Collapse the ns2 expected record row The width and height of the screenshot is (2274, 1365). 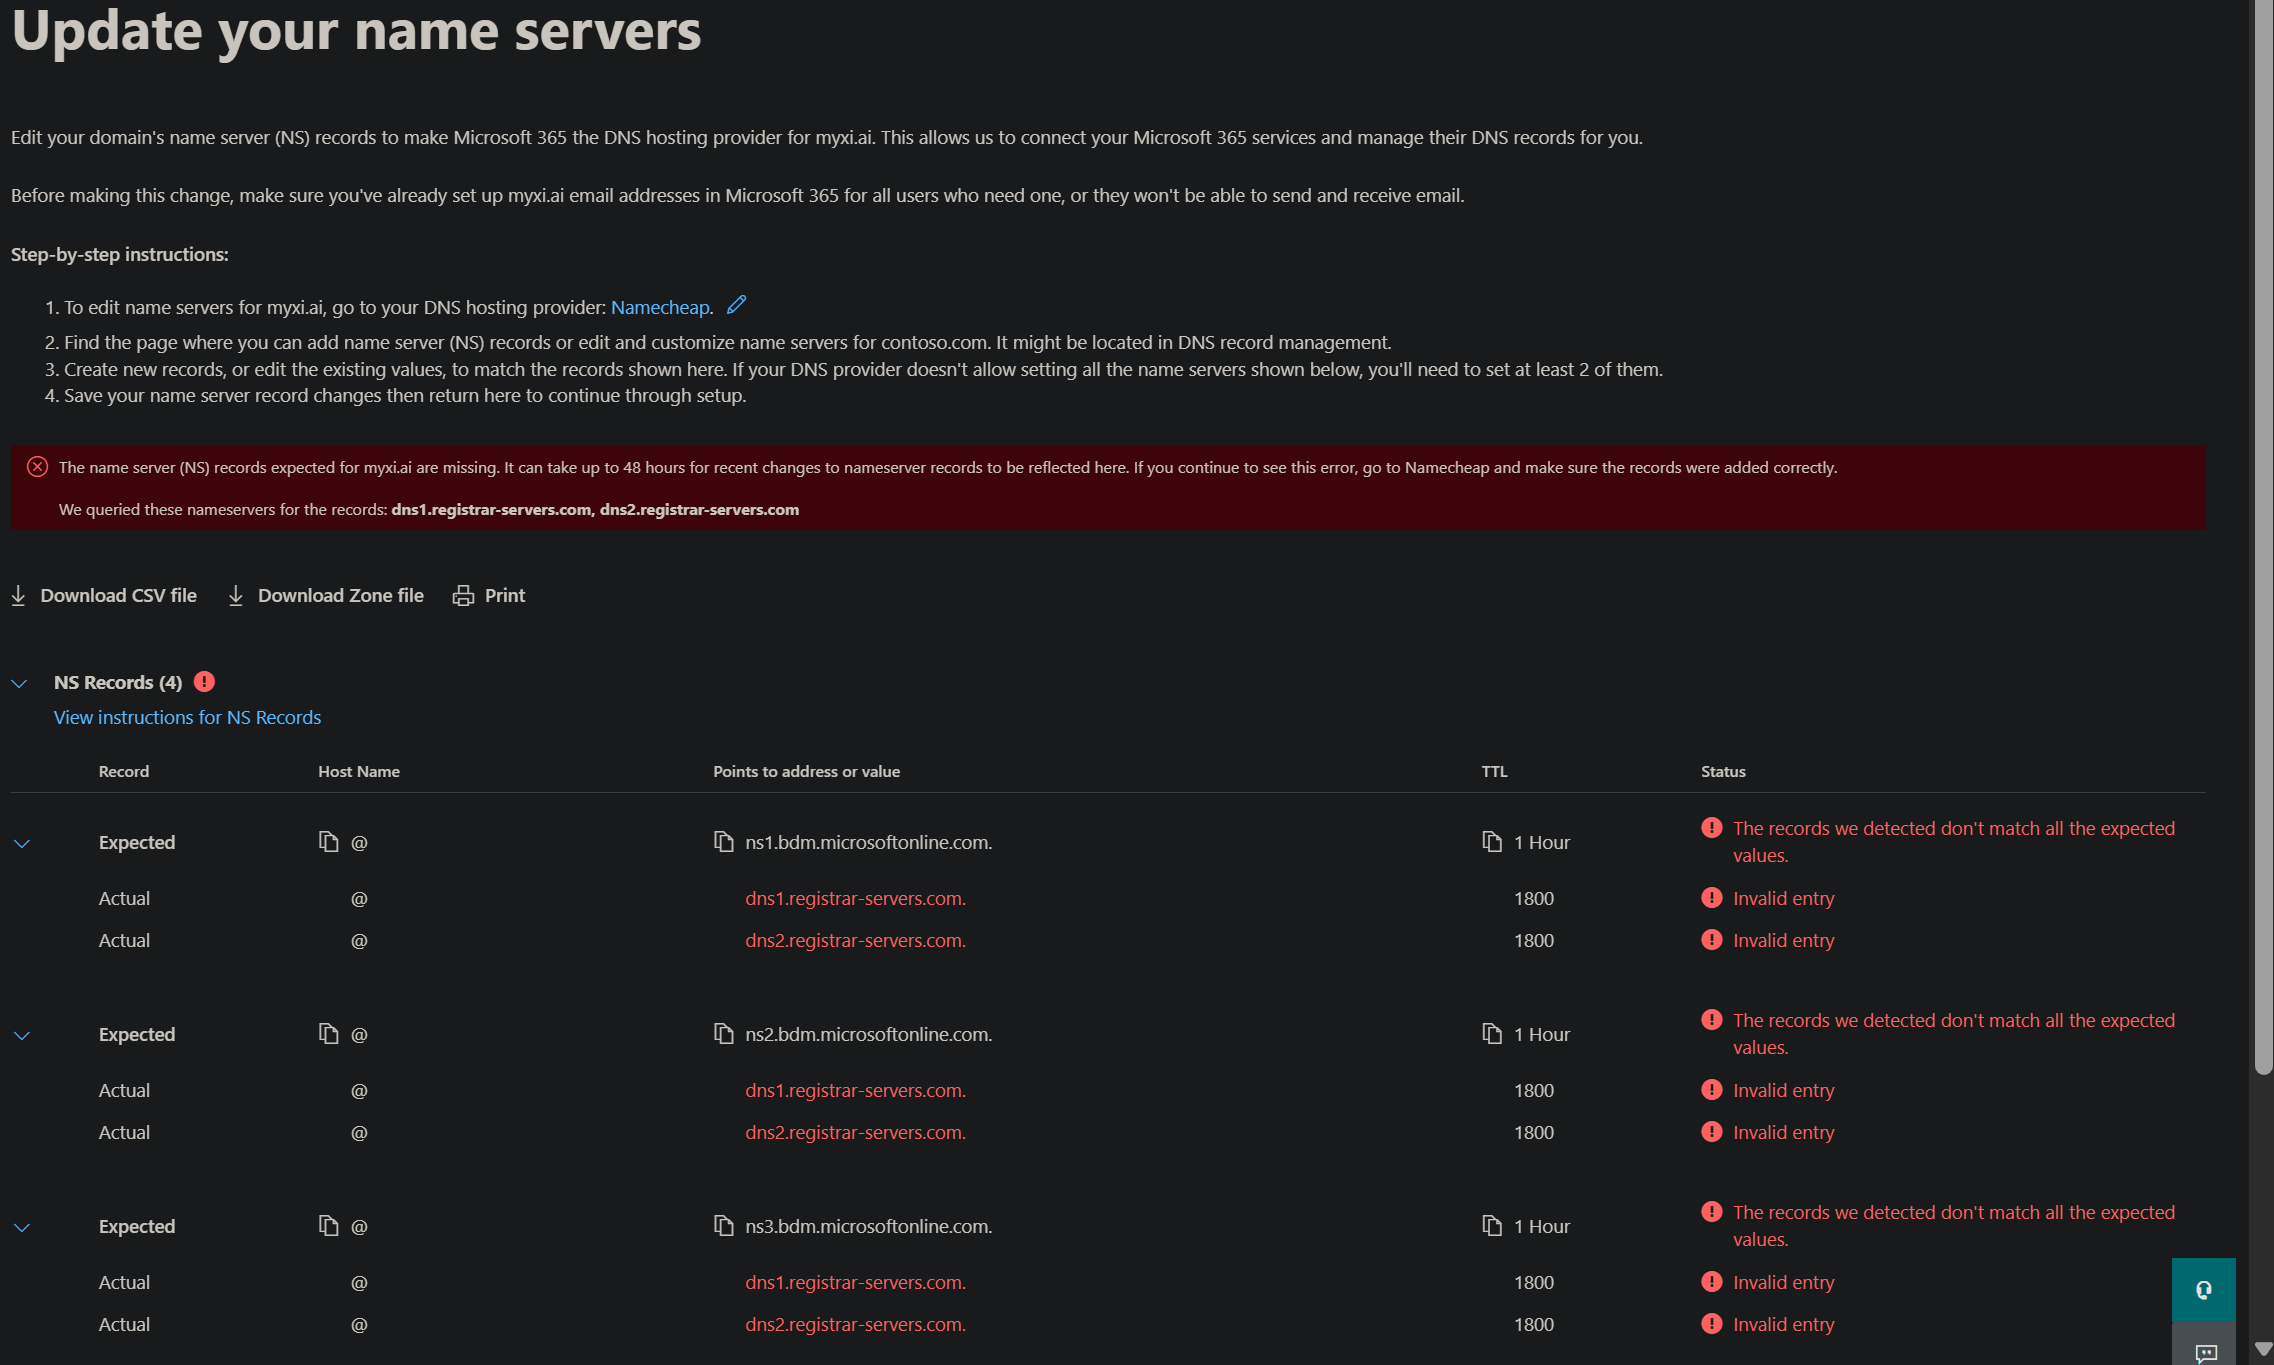pos(22,1035)
